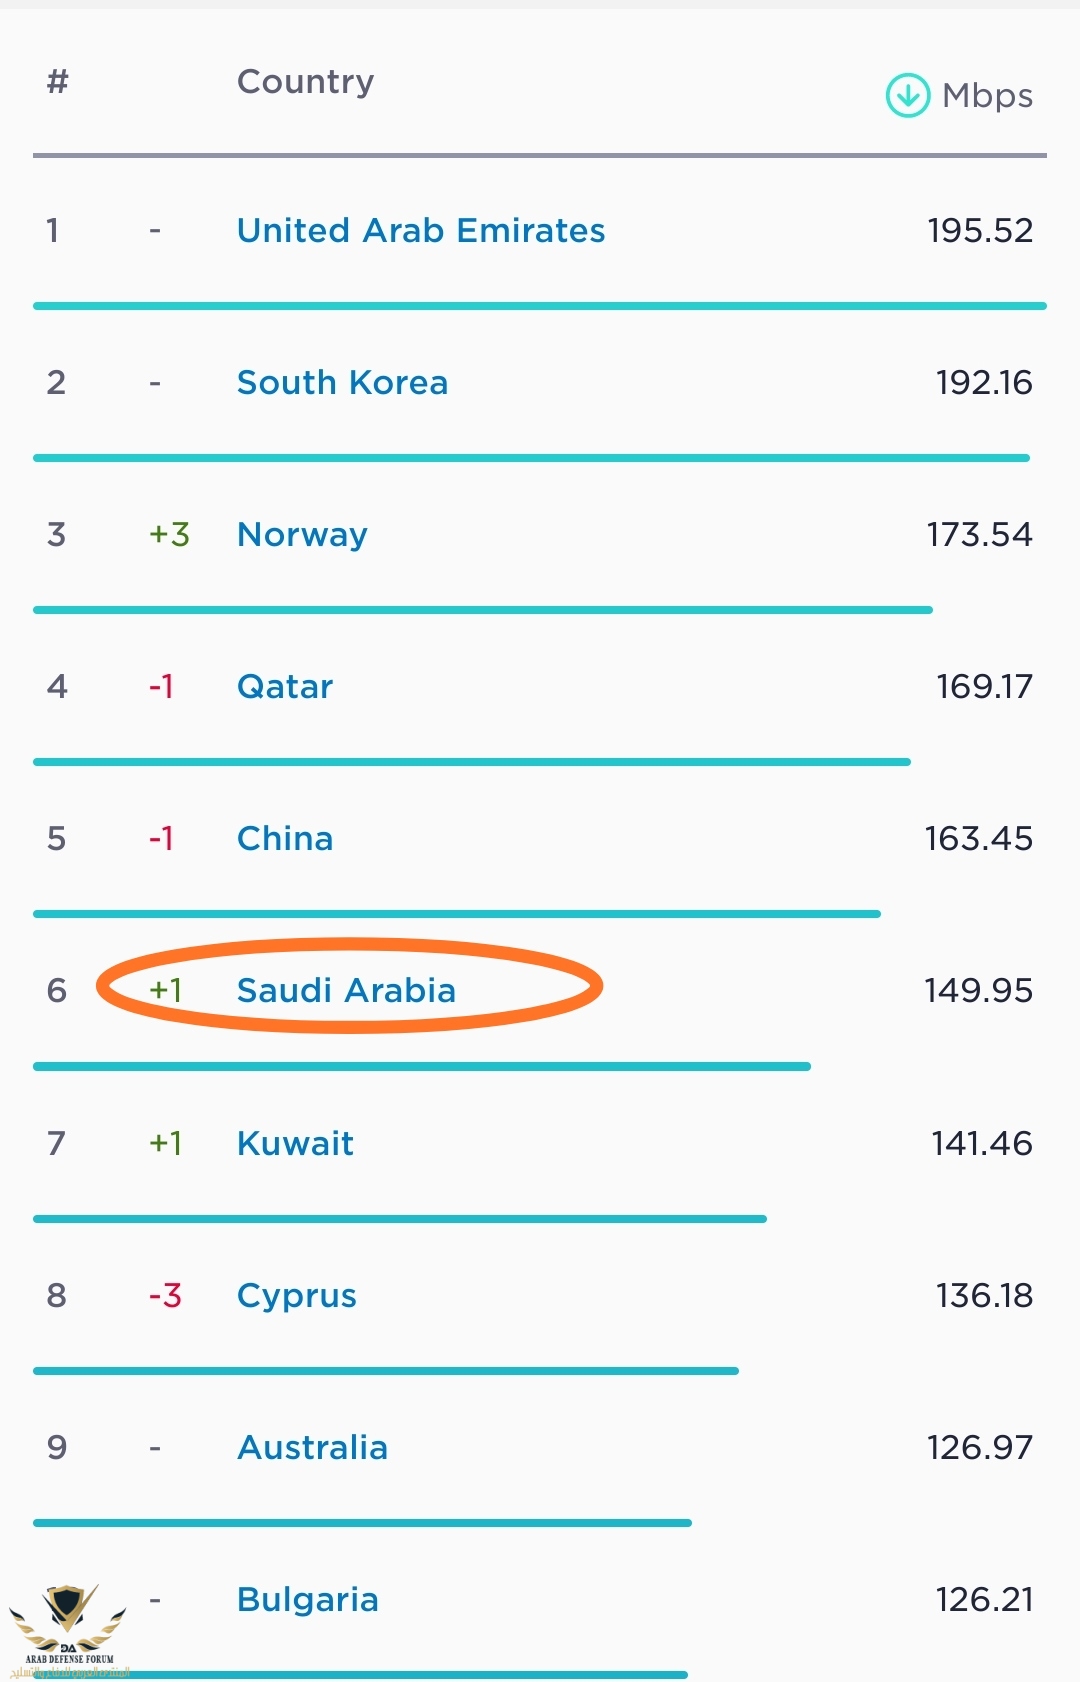Click the download arrow icon beside Mbps

click(908, 96)
